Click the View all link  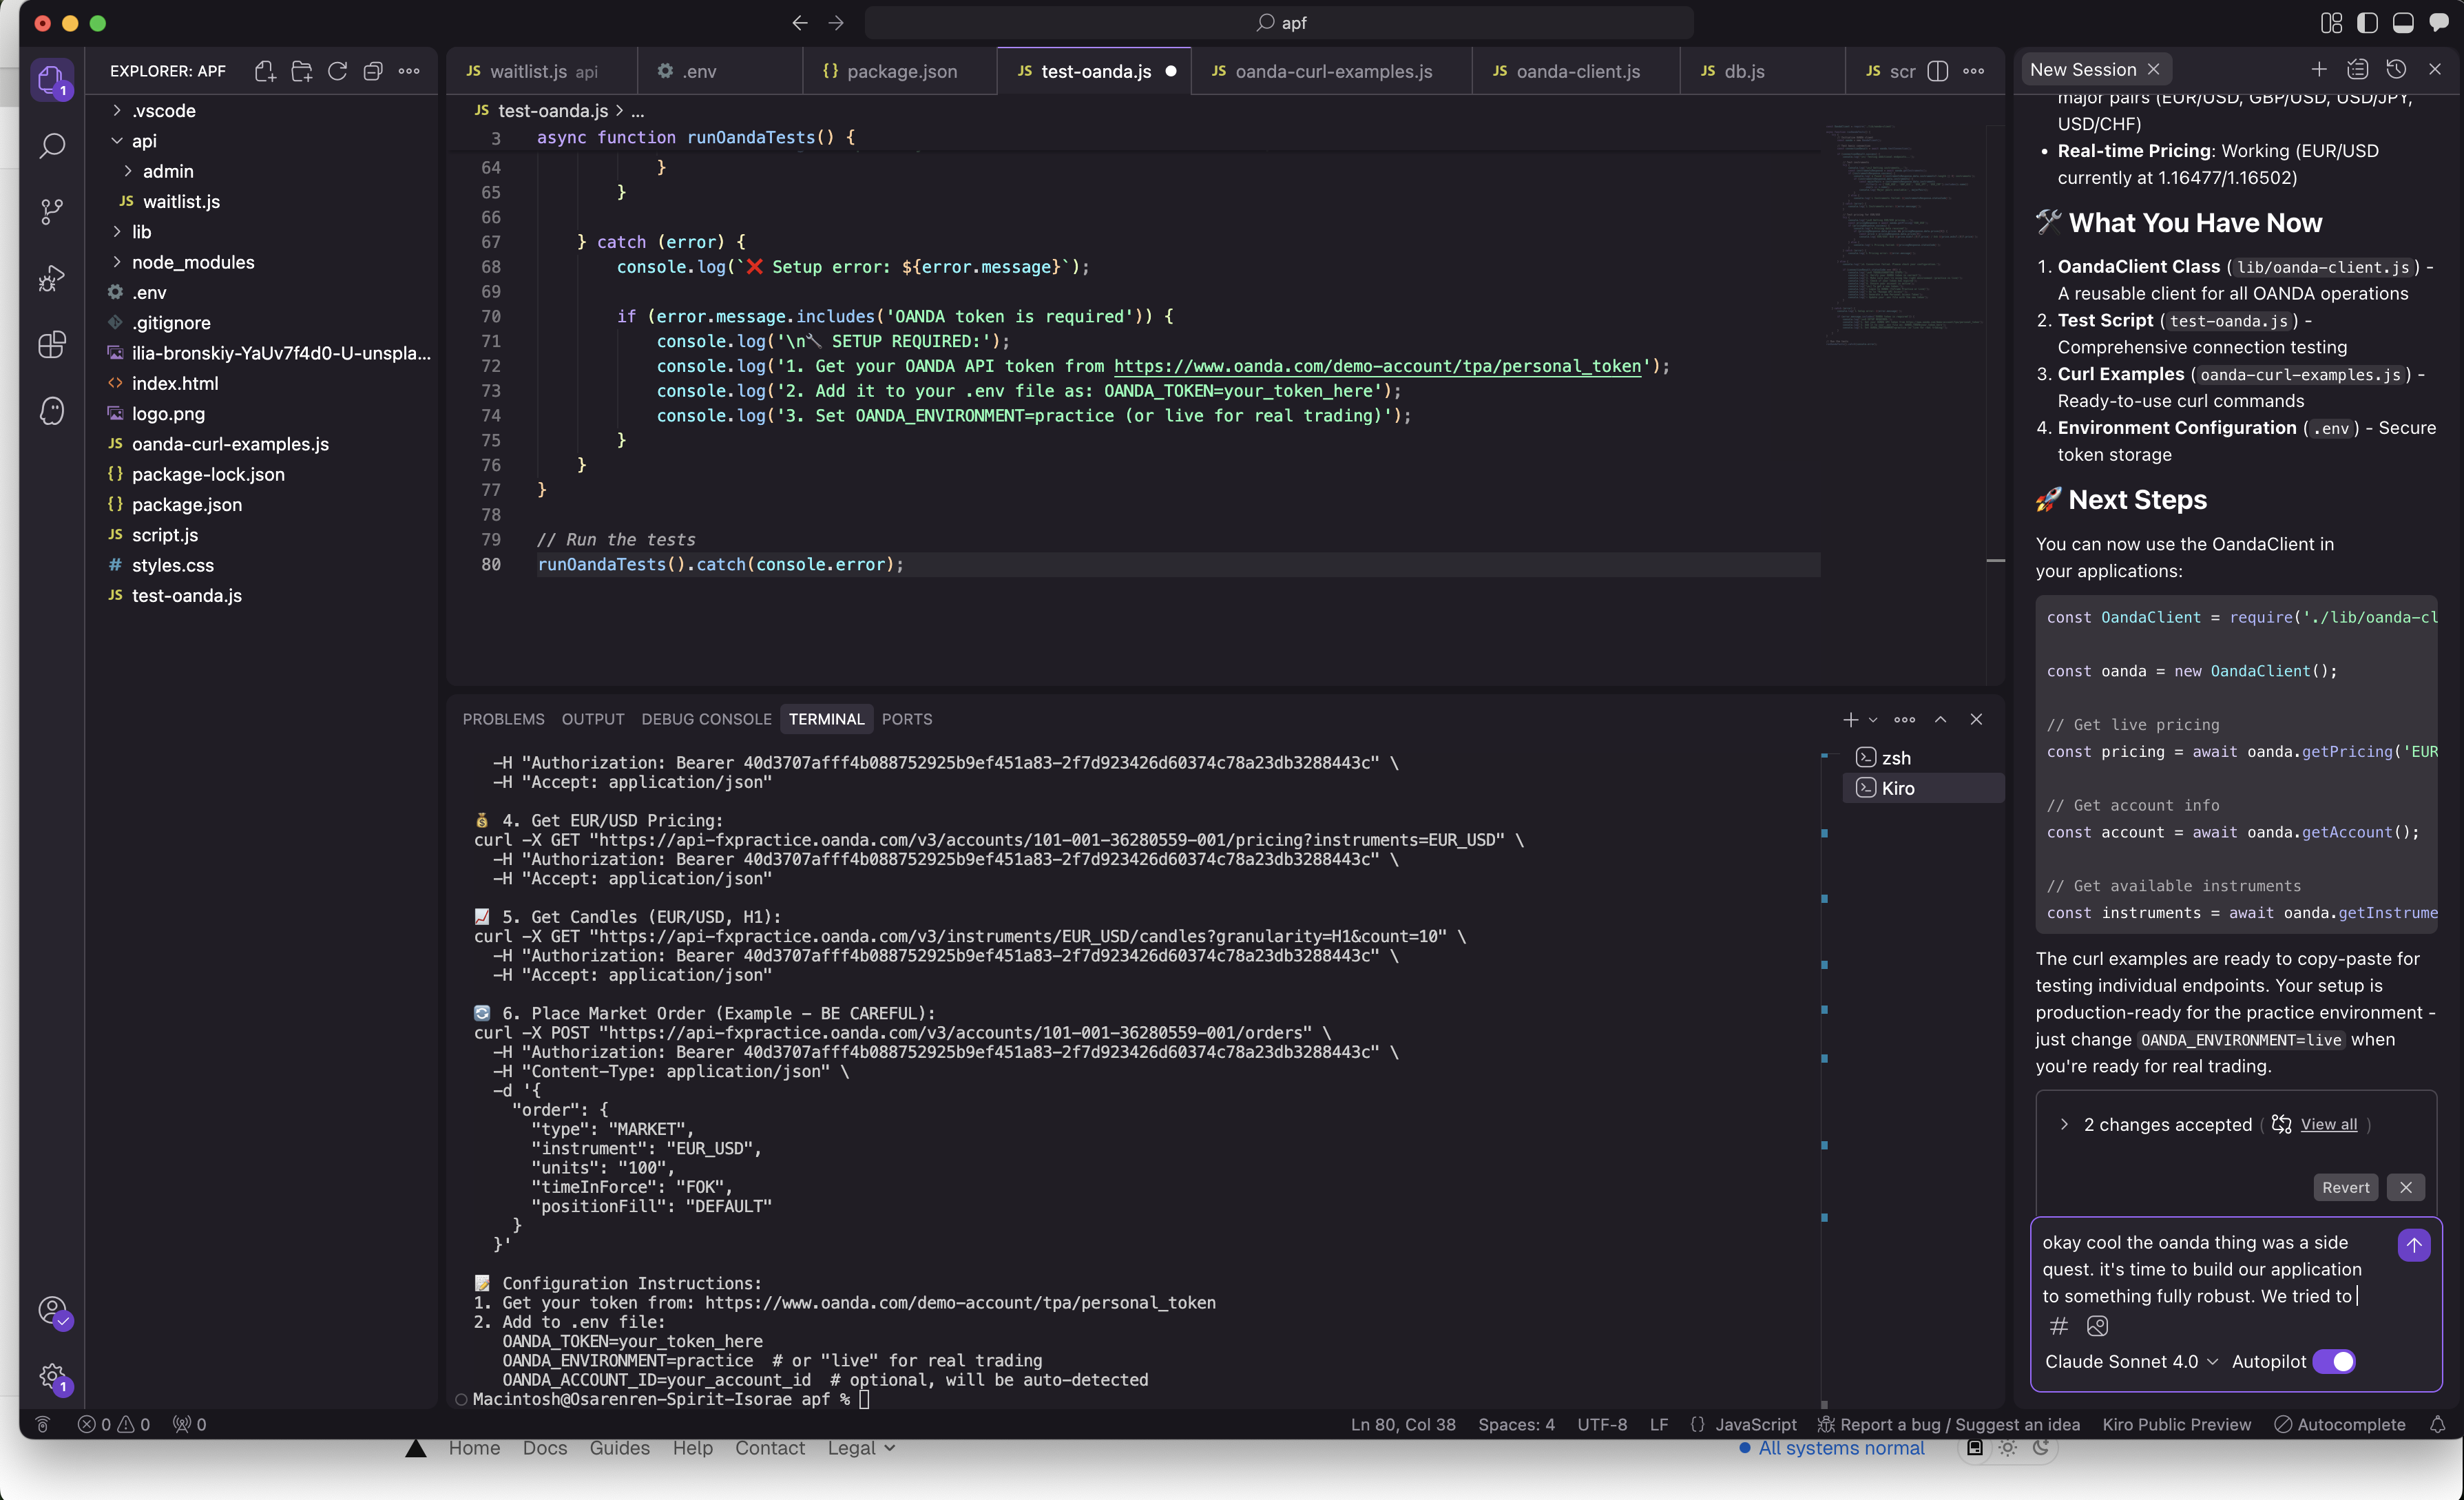tap(2328, 1124)
